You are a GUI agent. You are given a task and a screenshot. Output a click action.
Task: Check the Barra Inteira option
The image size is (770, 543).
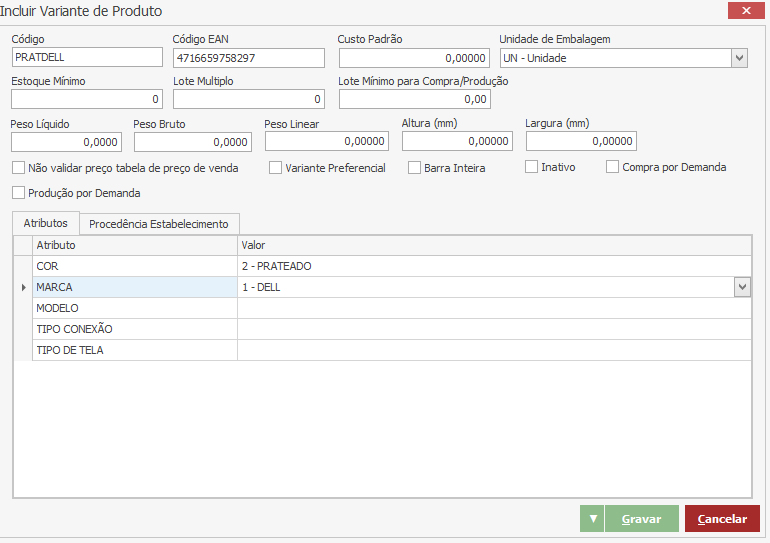click(x=415, y=168)
